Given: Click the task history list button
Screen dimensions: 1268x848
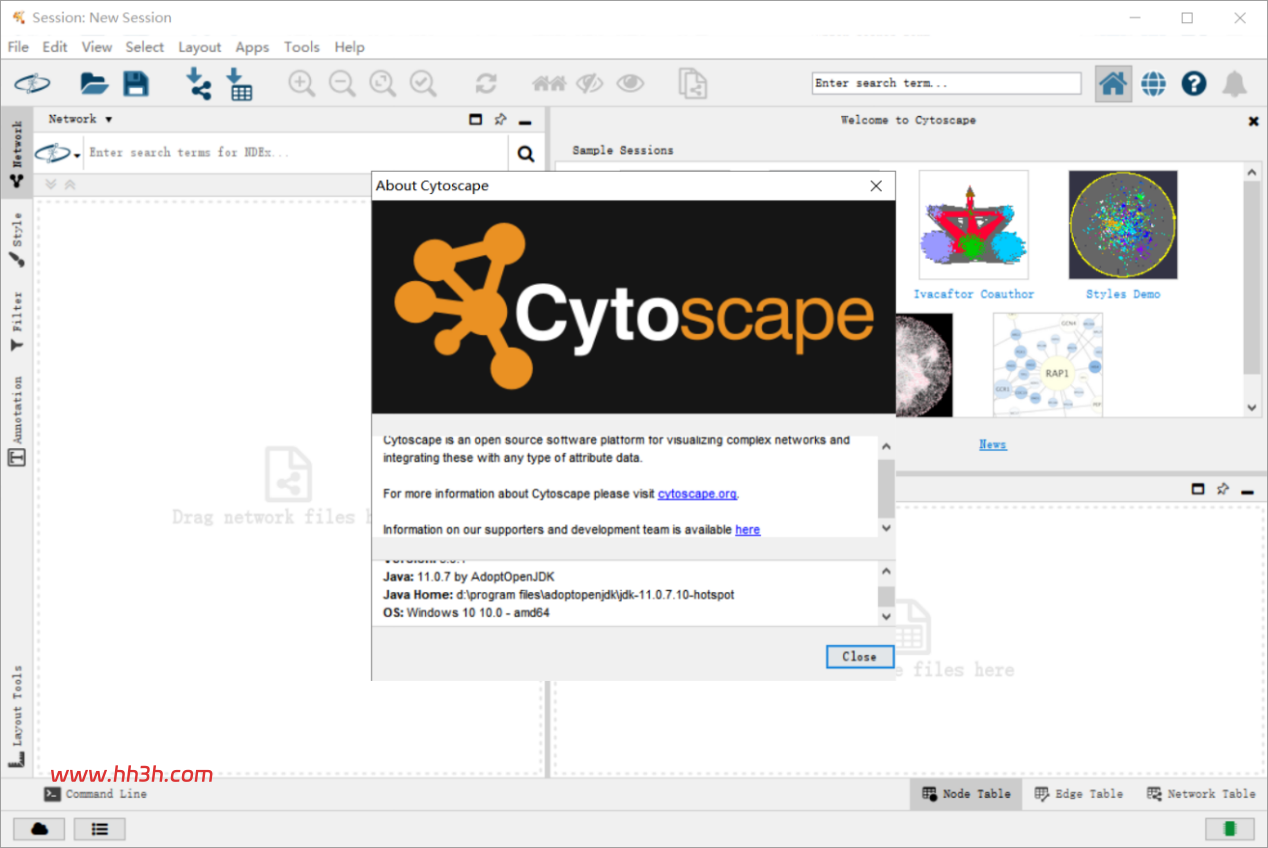Looking at the screenshot, I should pyautogui.click(x=99, y=829).
